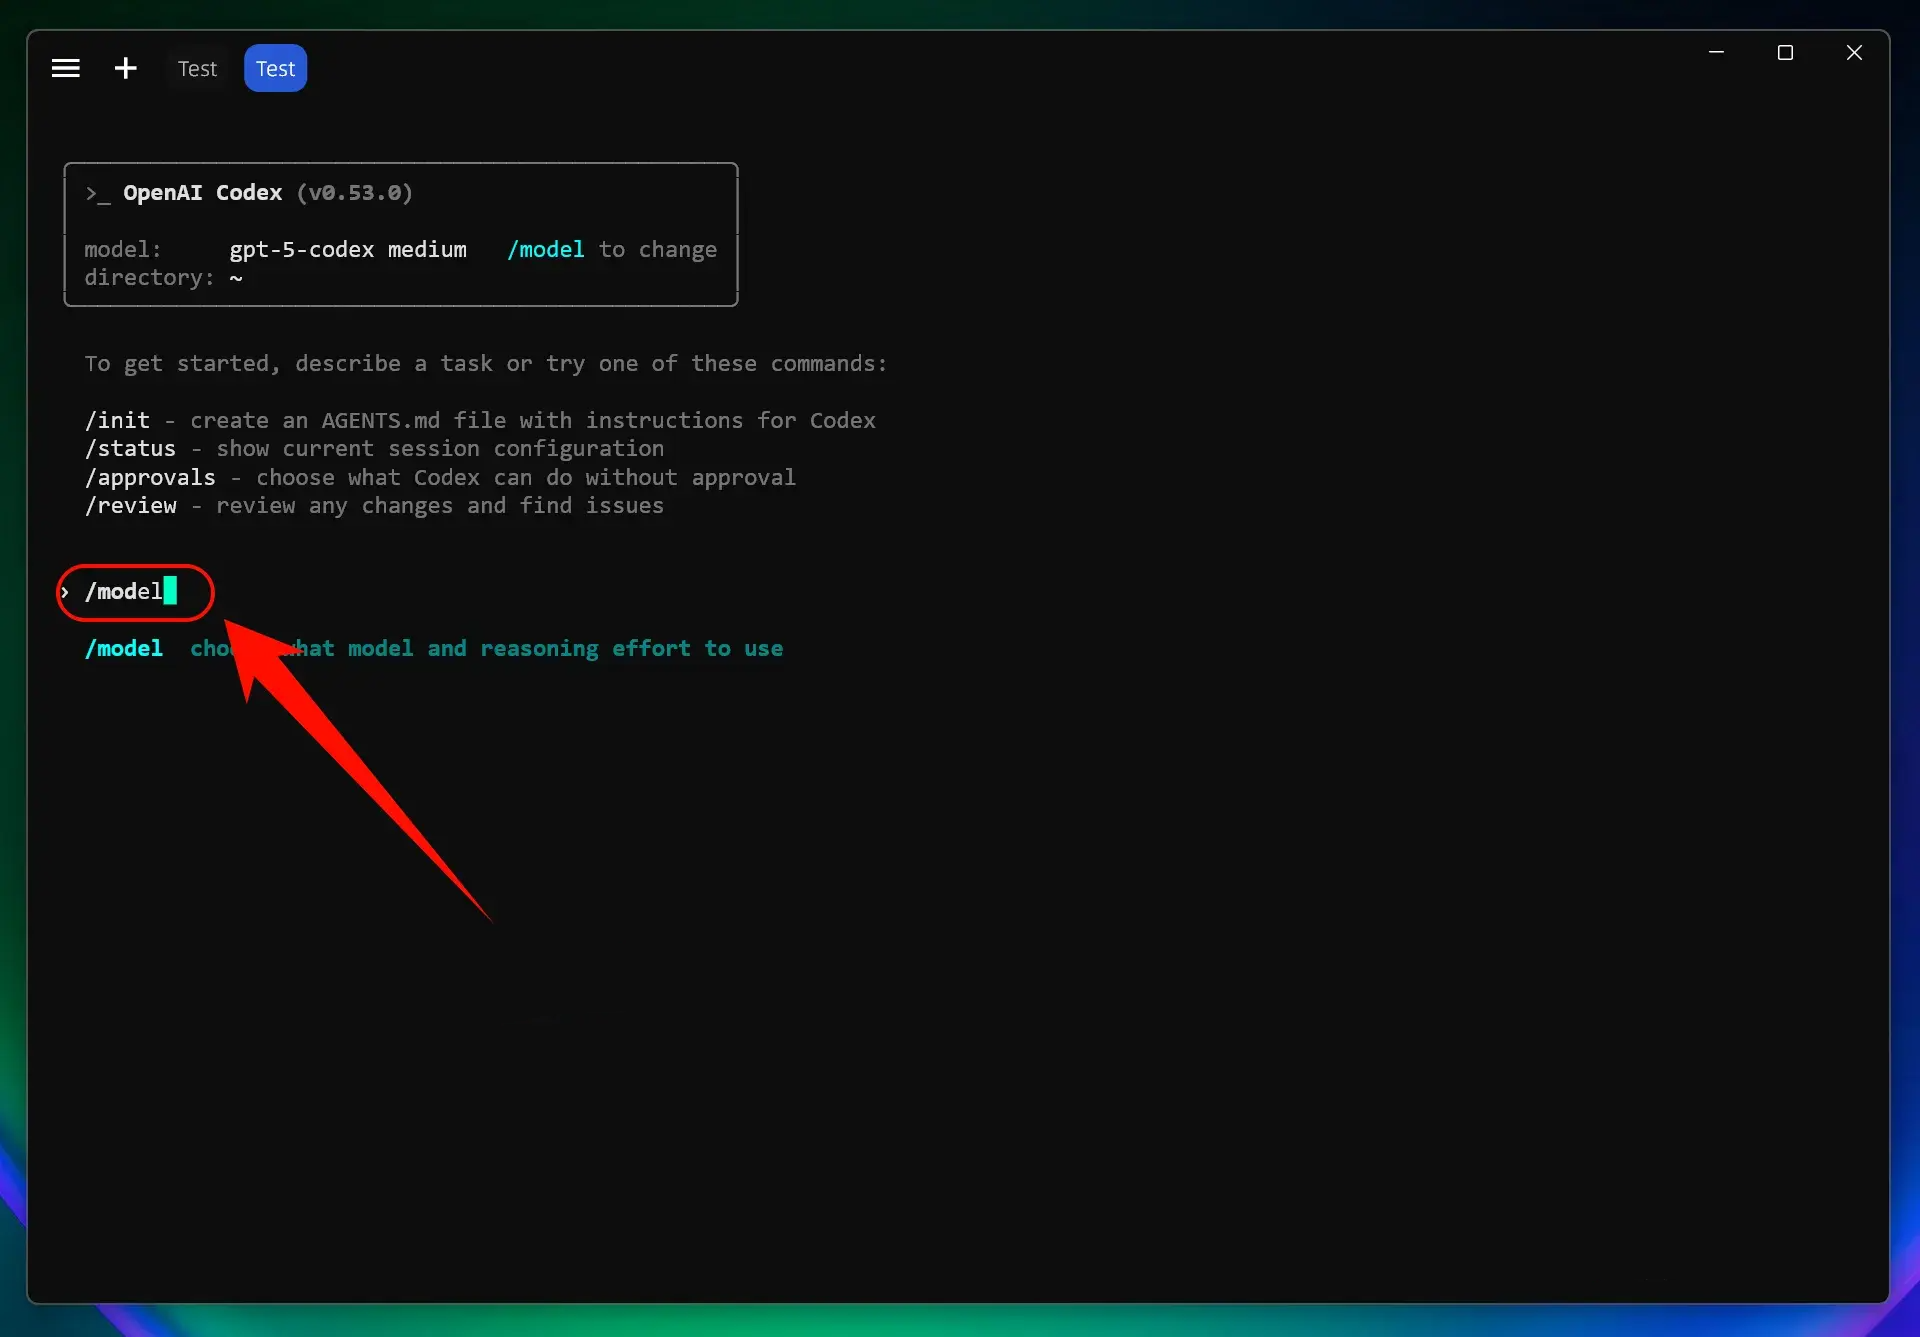This screenshot has width=1920, height=1337.
Task: Click the 'To get started' instruction line
Action: tap(486, 363)
